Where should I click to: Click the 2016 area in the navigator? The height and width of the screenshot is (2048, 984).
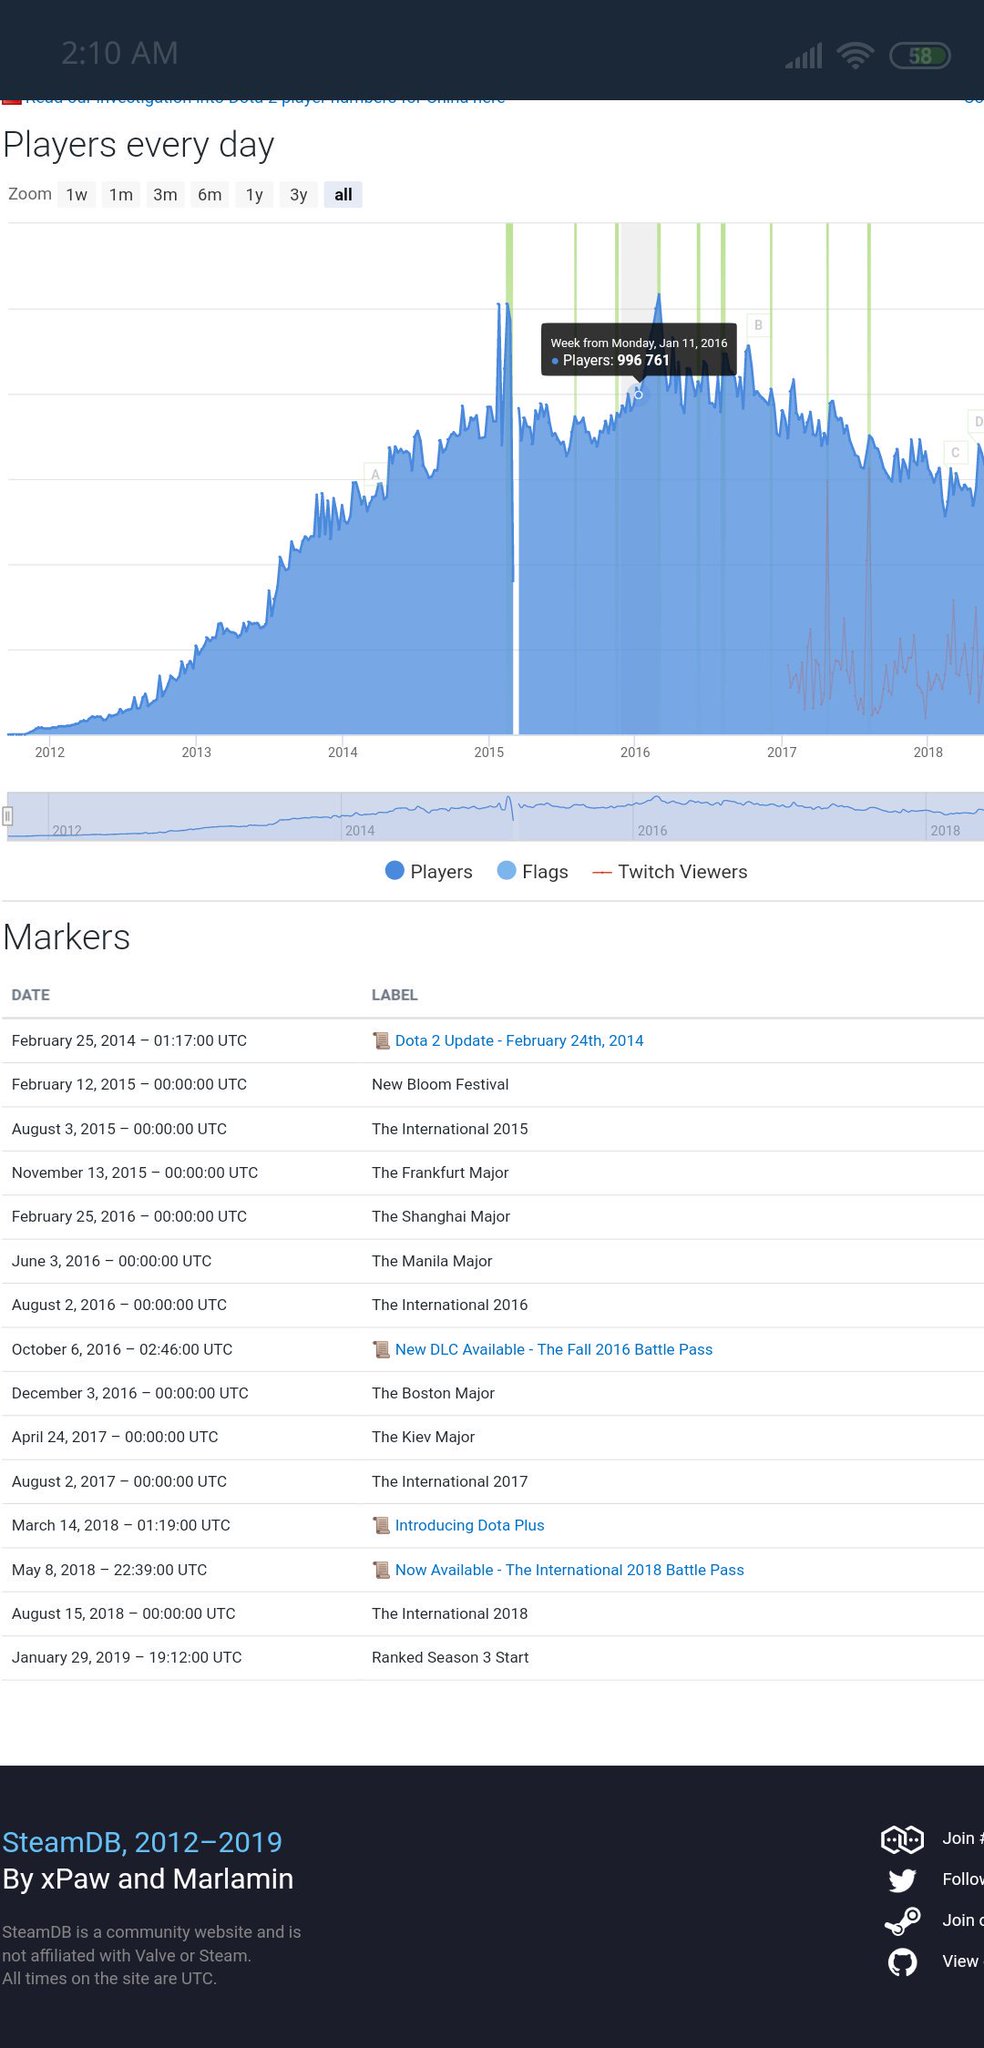pos(652,830)
